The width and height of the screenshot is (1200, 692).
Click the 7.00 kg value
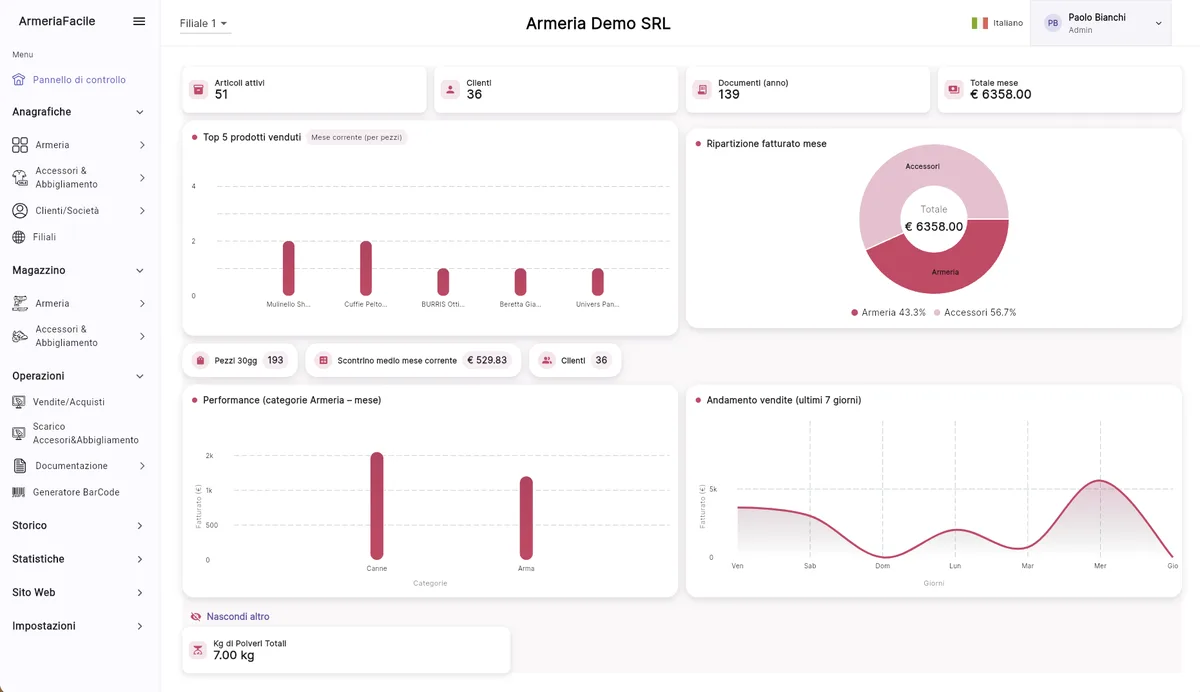(x=234, y=656)
